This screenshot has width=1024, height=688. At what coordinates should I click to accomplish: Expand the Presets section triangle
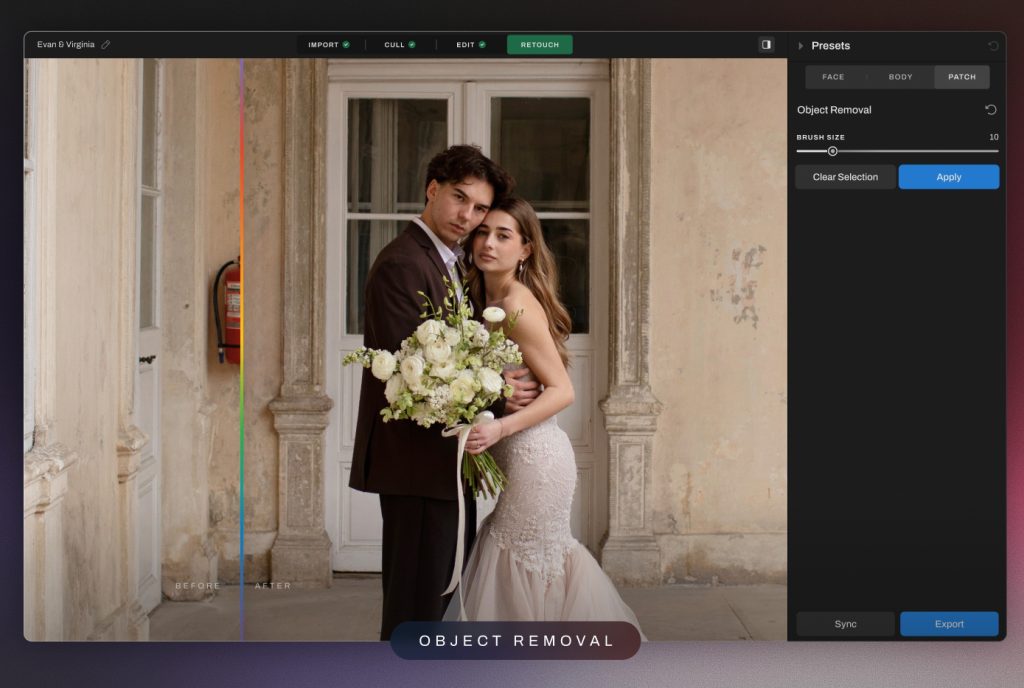click(x=801, y=46)
